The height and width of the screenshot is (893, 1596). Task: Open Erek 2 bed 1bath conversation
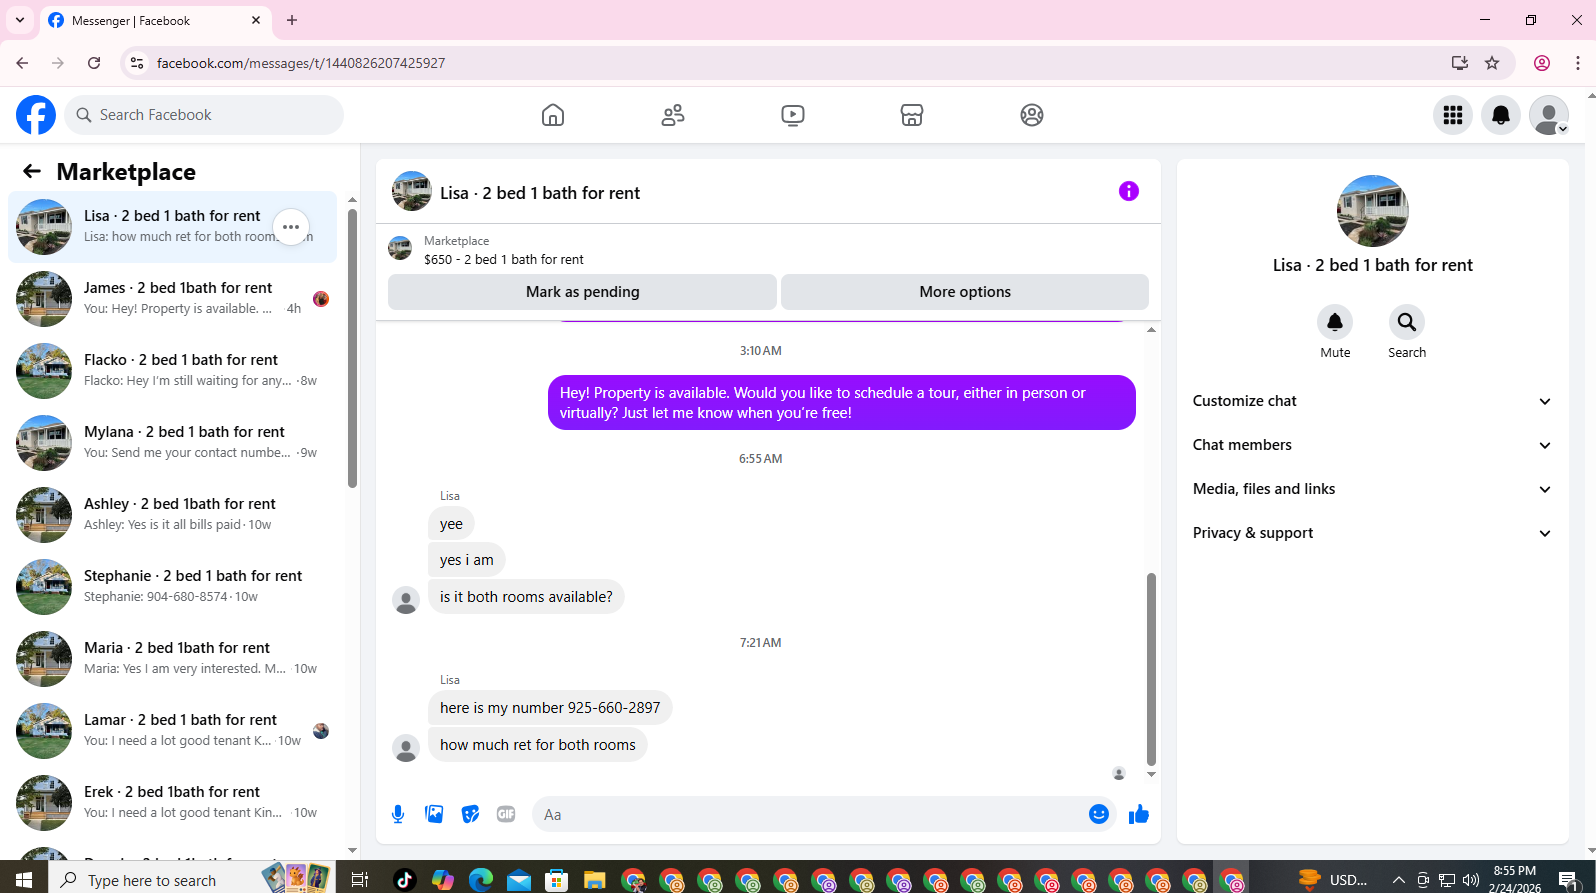[172, 803]
